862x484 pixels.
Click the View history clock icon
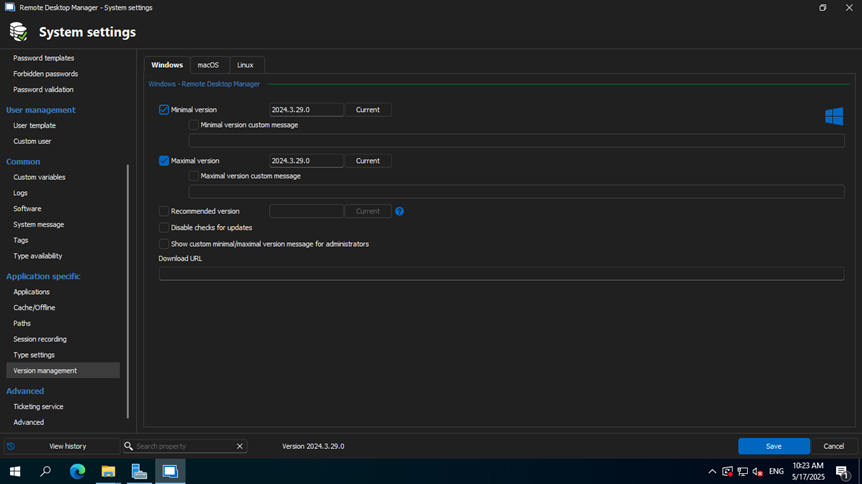pyautogui.click(x=11, y=446)
